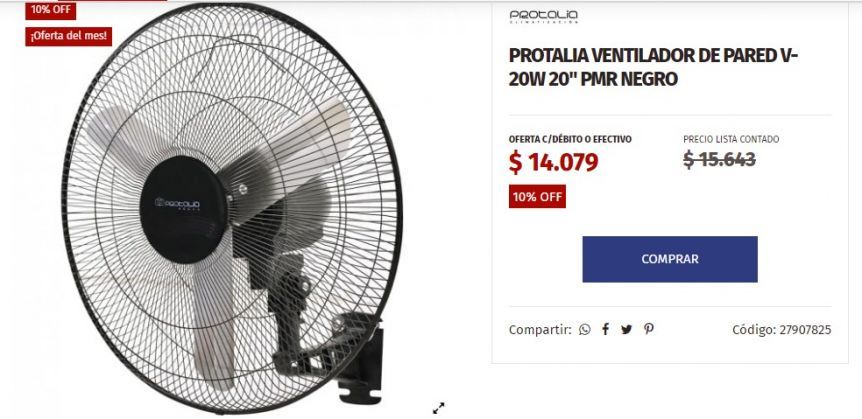Share the product on Twitter

(627, 330)
